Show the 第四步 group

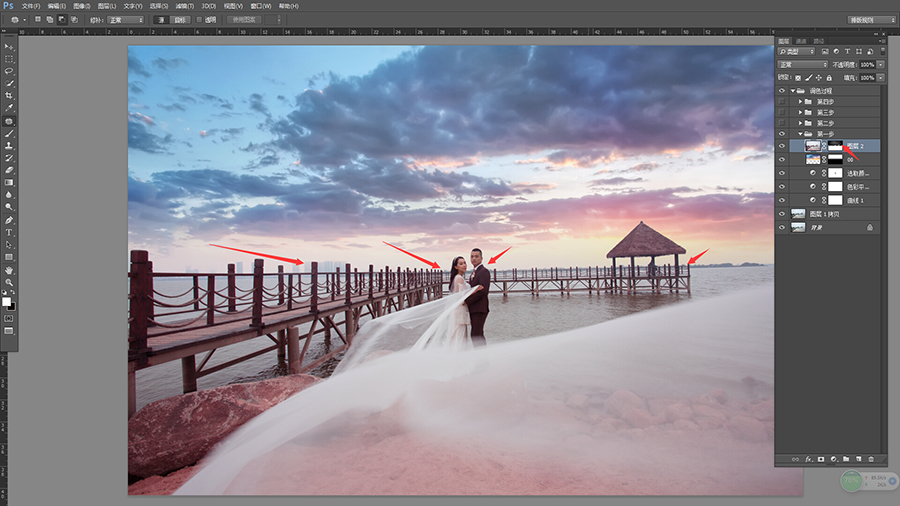coord(782,102)
